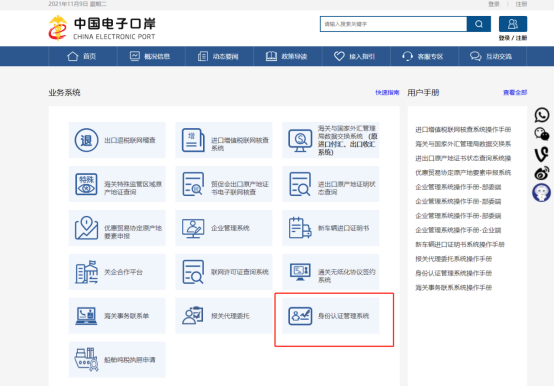
Task: Click the blue user login icon button
Action: [x=513, y=24]
